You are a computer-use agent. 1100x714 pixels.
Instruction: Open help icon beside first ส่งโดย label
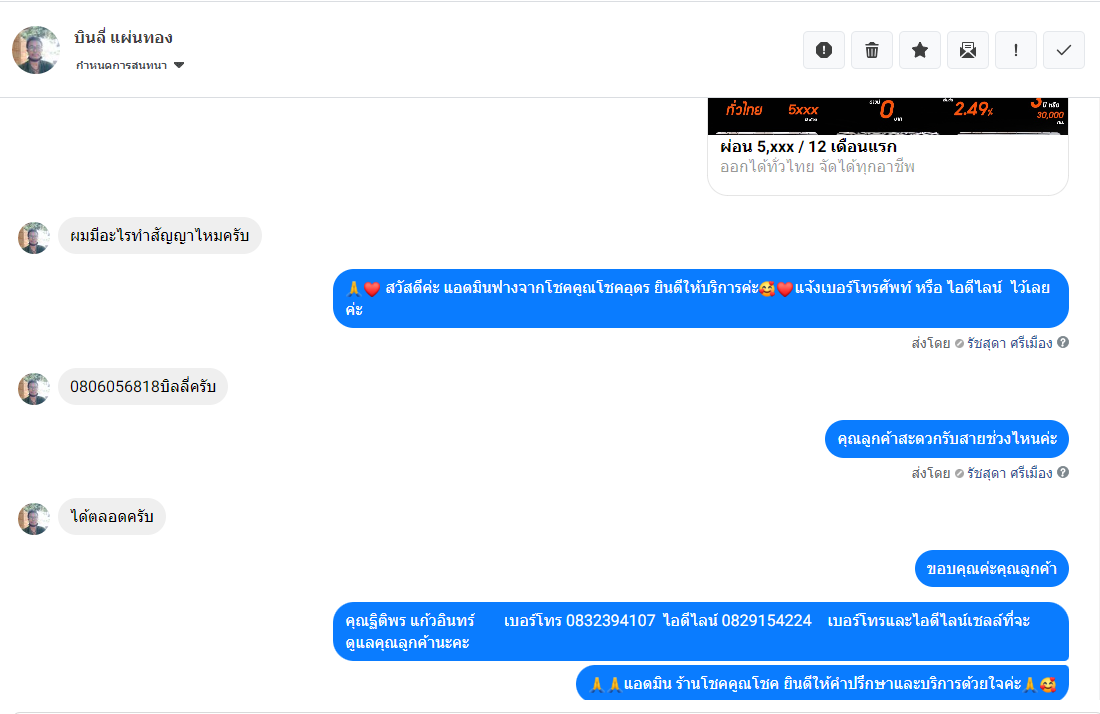(1063, 342)
